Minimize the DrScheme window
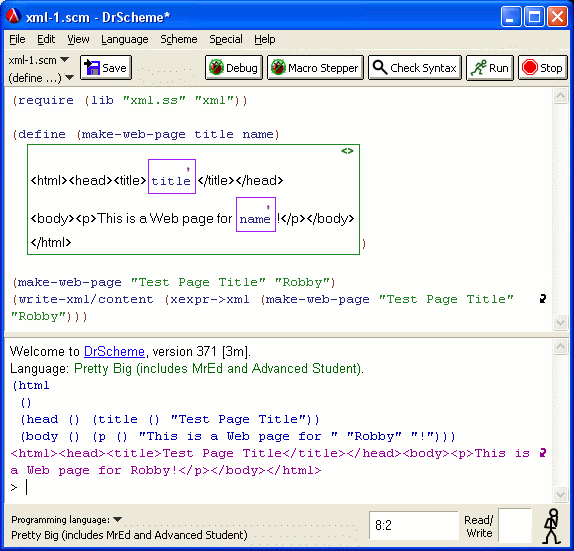This screenshot has height=551, width=574. point(511,17)
